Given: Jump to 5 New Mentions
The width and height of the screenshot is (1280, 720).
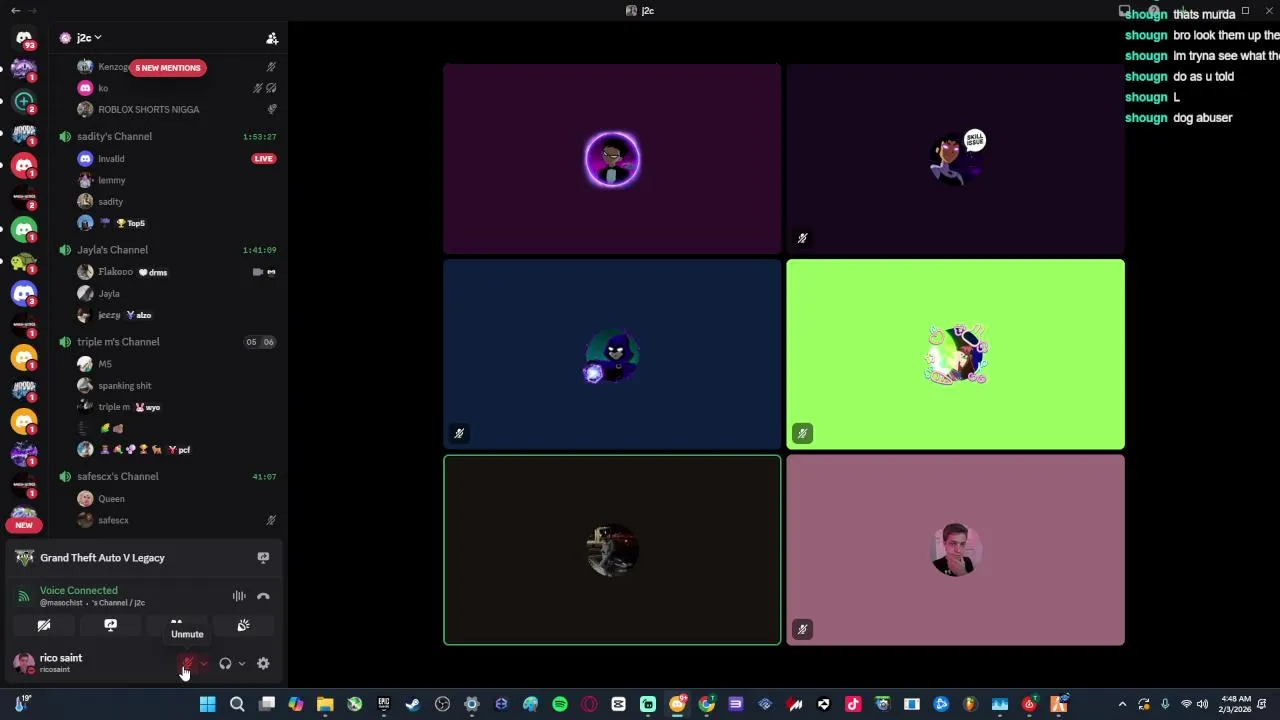Looking at the screenshot, I should point(167,68).
